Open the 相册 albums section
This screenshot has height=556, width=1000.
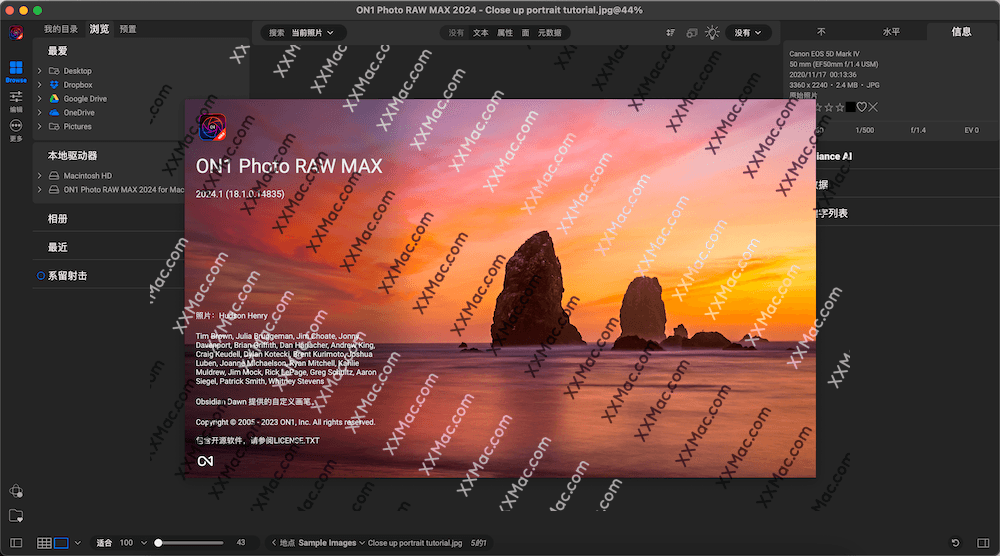point(57,219)
